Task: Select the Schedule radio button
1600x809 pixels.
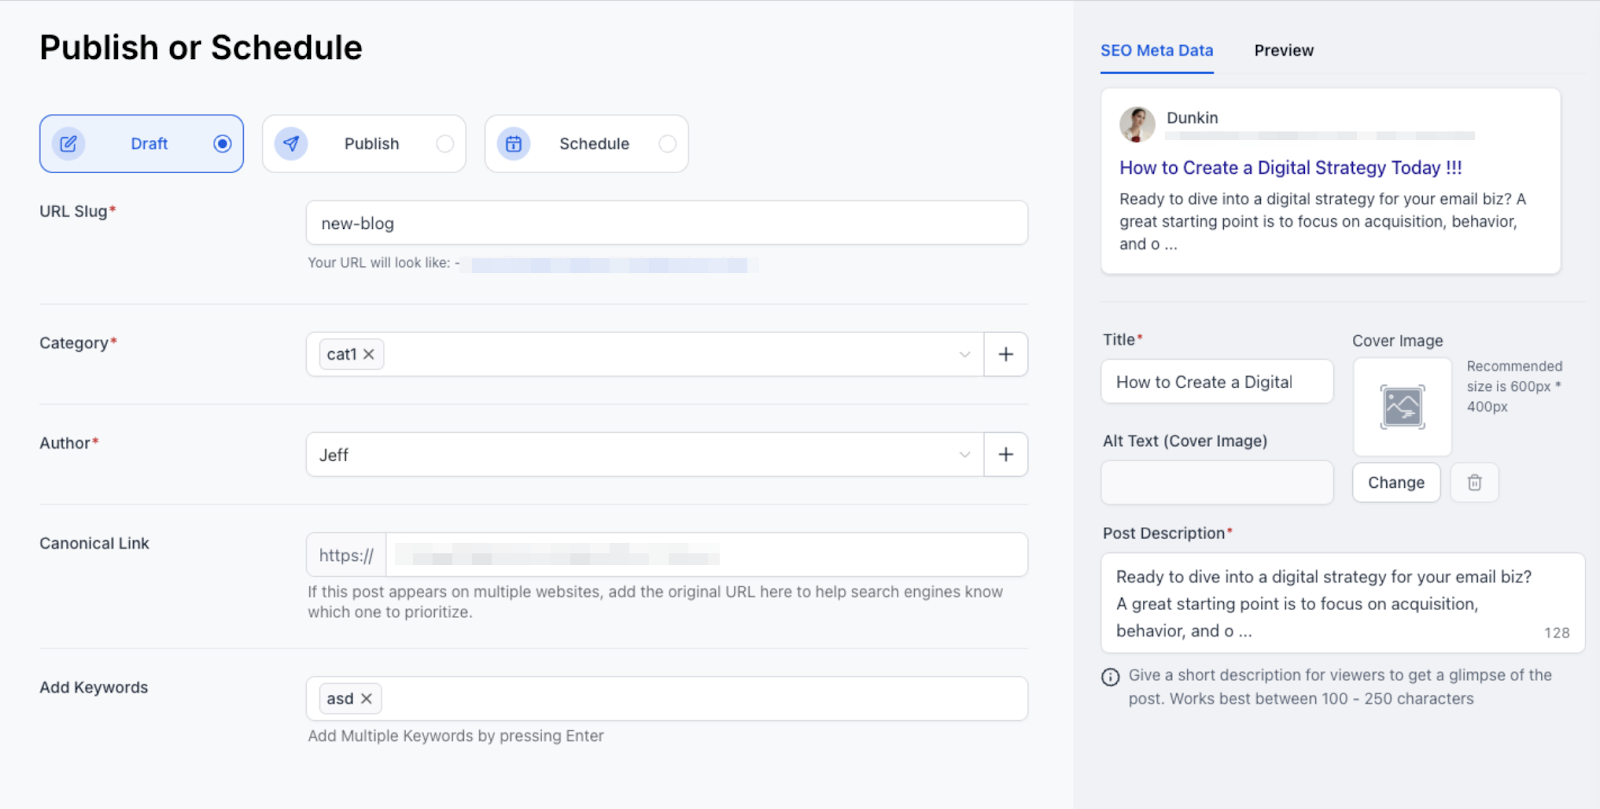Action: tap(667, 144)
